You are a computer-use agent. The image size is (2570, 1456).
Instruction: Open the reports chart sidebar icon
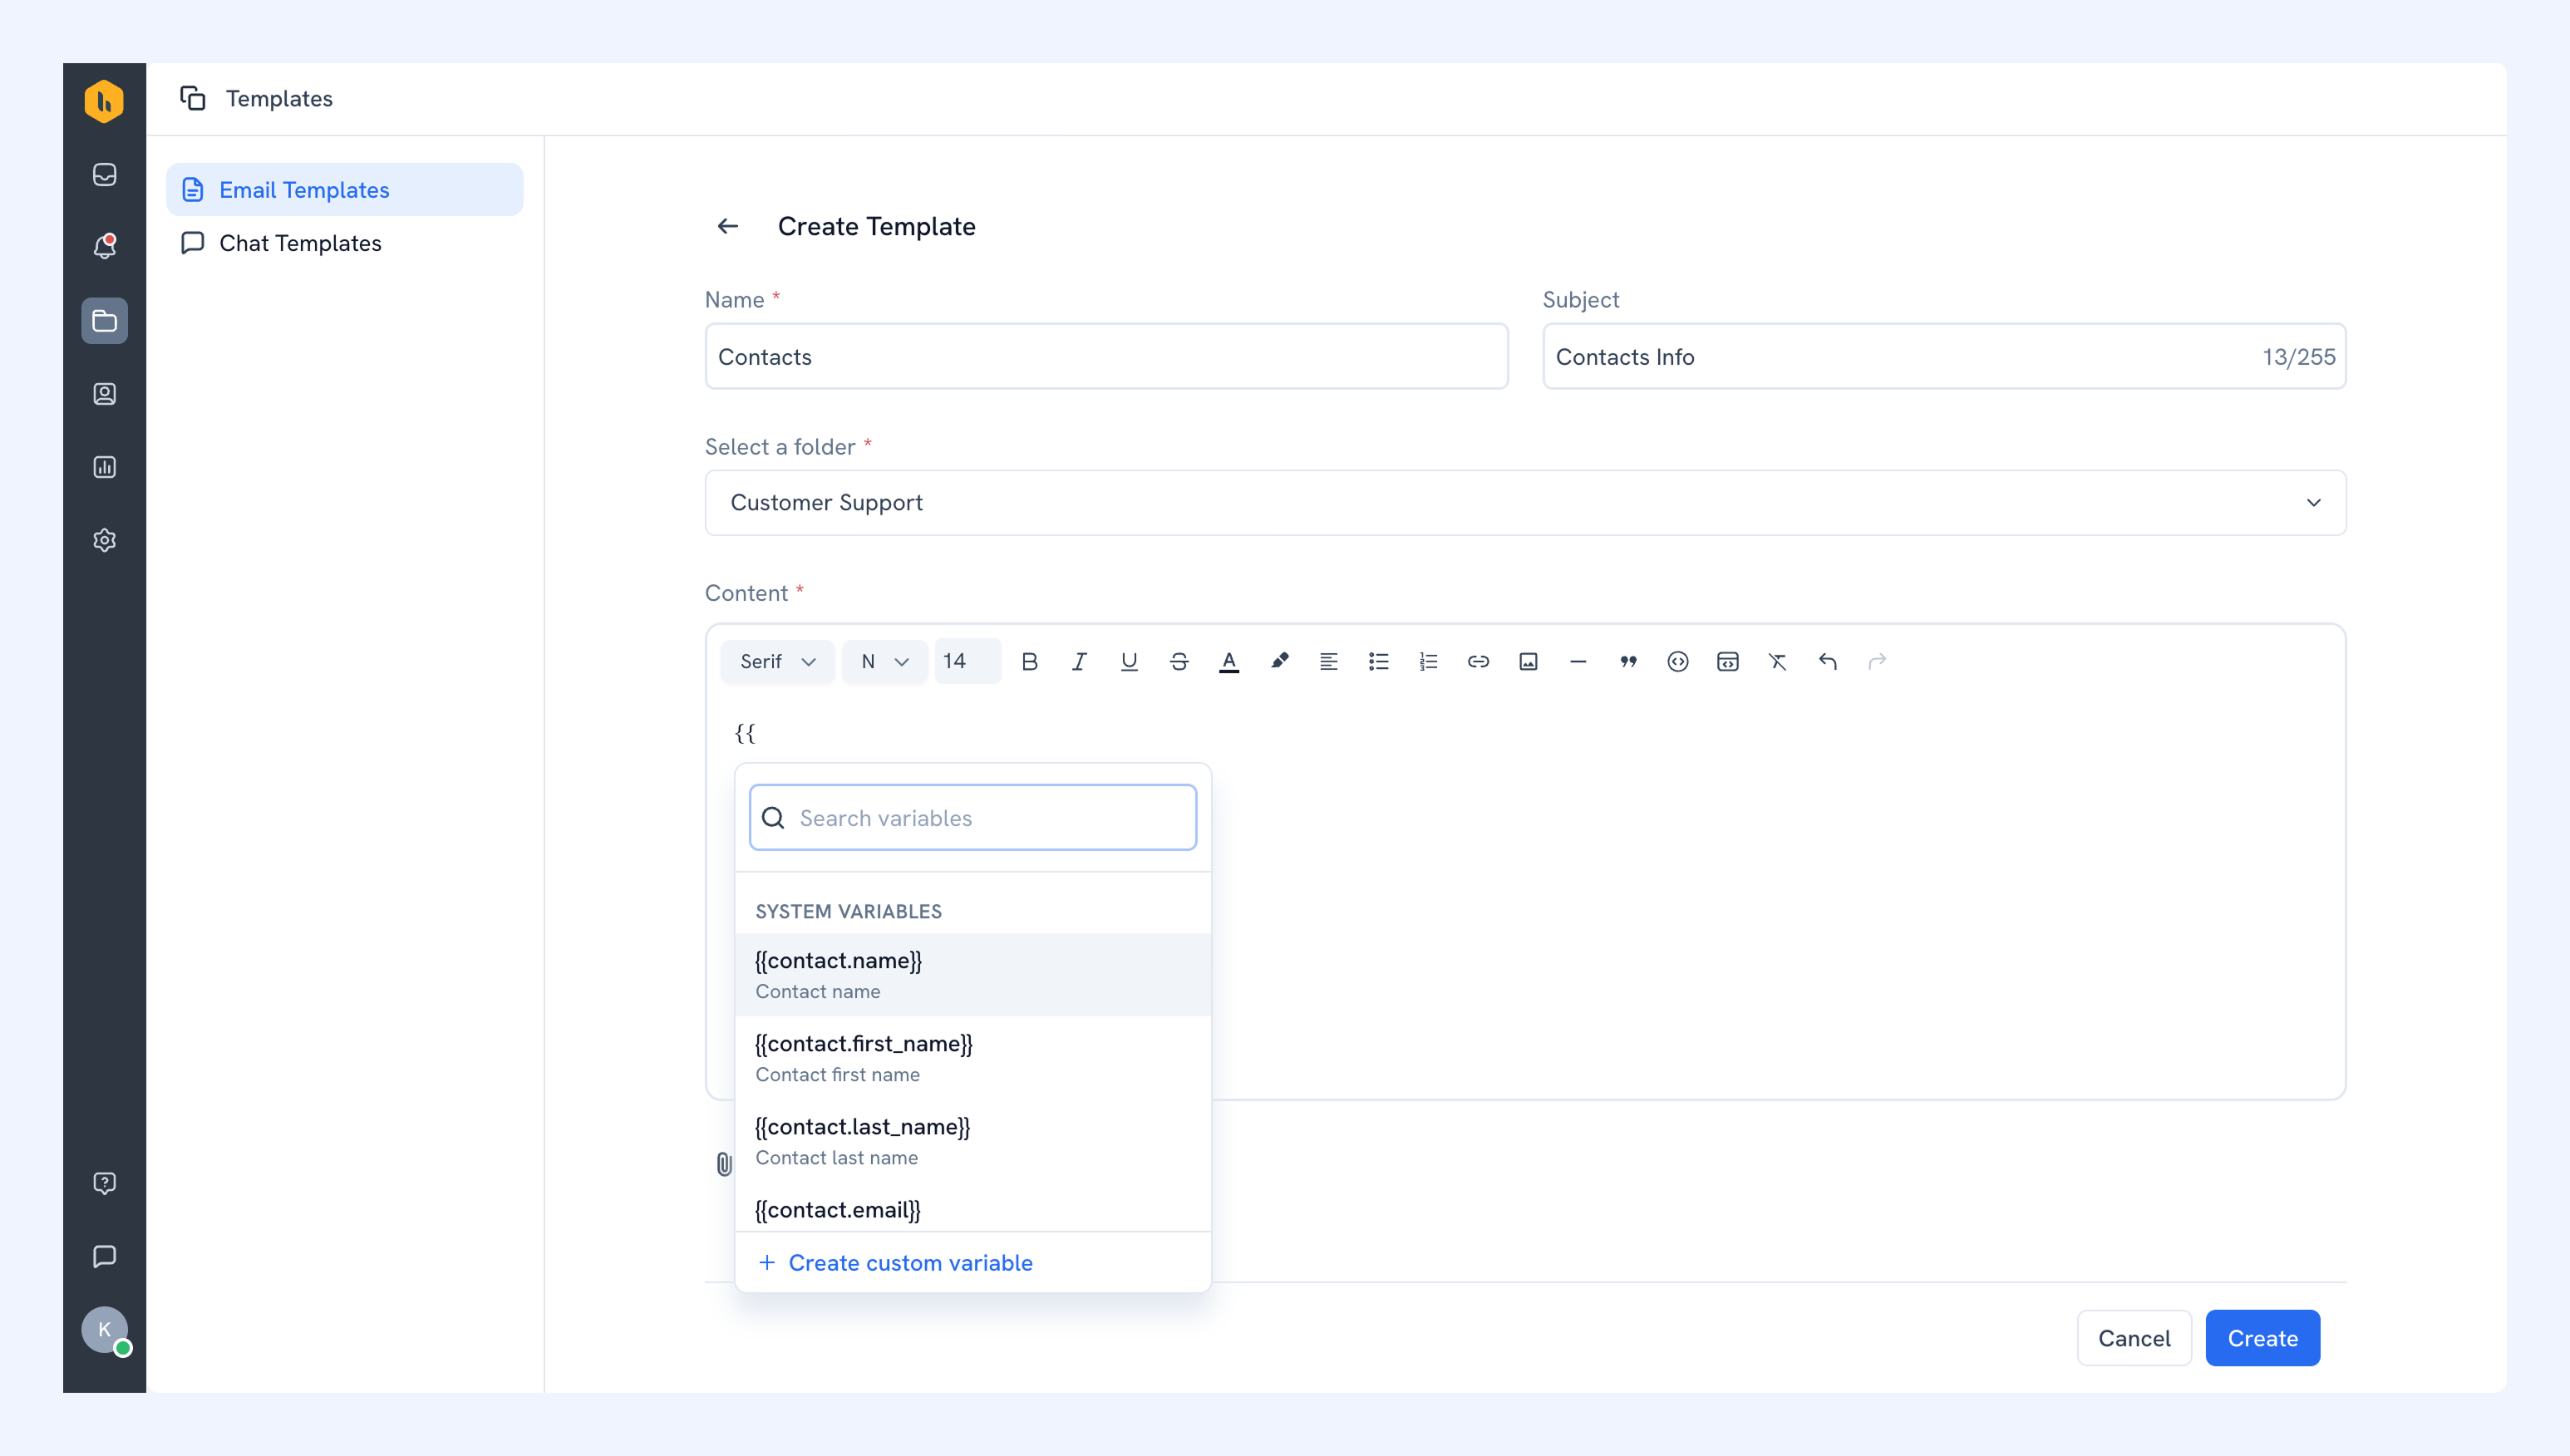(x=104, y=467)
